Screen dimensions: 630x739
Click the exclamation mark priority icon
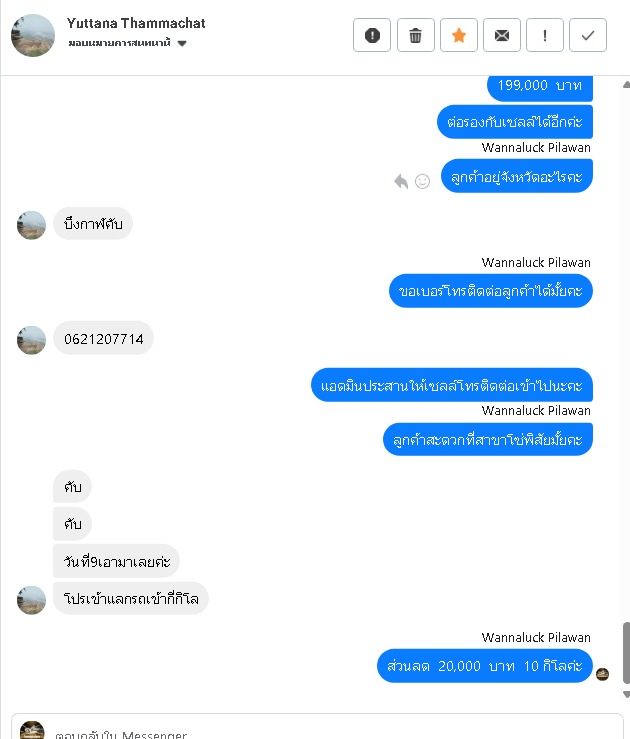coord(545,35)
